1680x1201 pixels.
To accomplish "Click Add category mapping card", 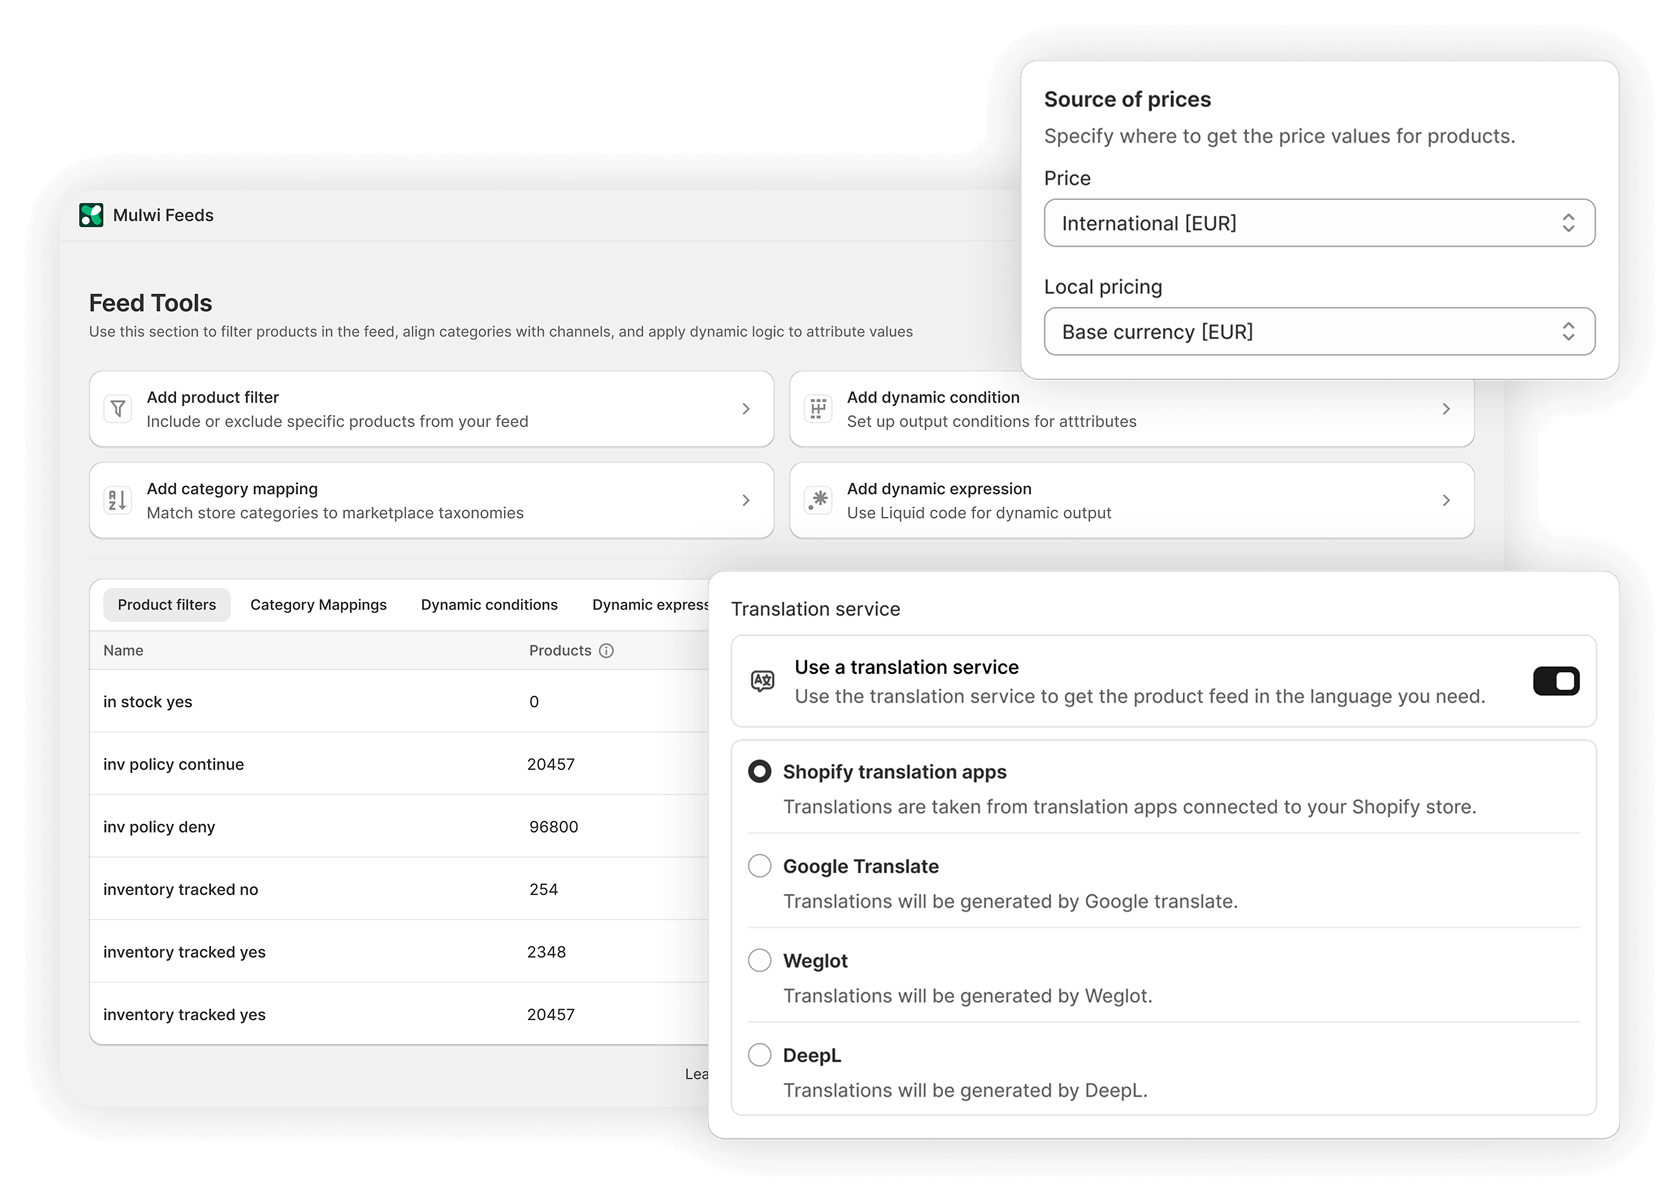I will [431, 500].
